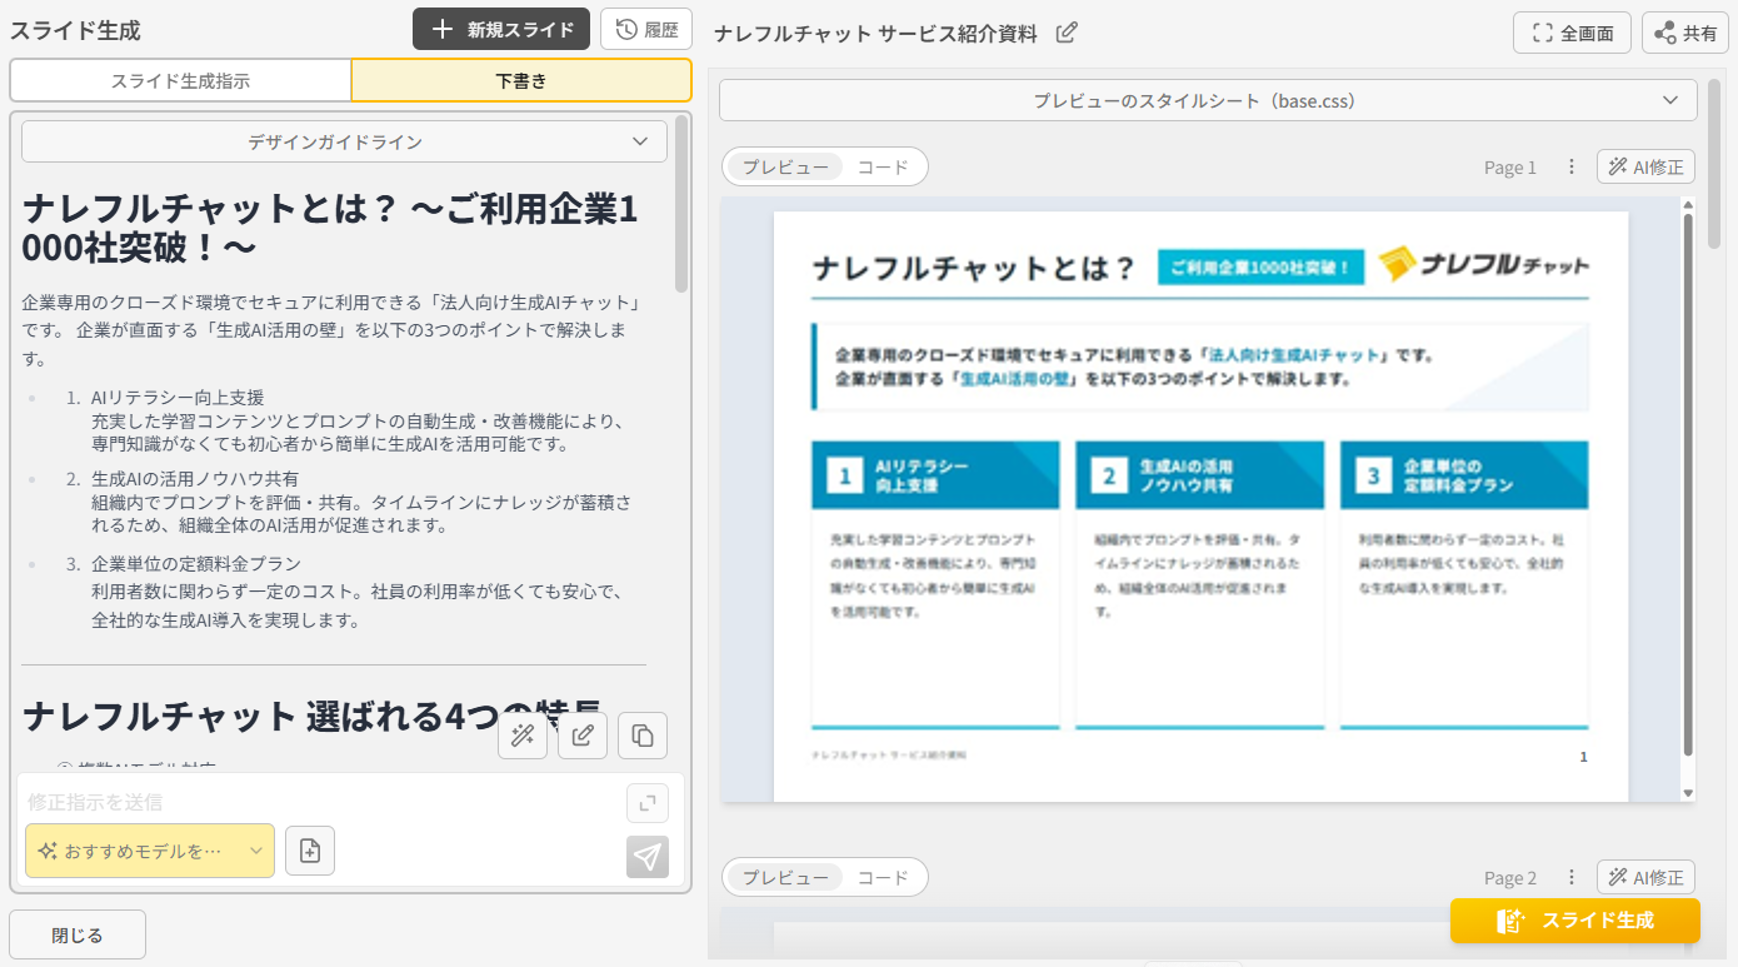Edit the presentation title pencil icon

[x=1067, y=33]
